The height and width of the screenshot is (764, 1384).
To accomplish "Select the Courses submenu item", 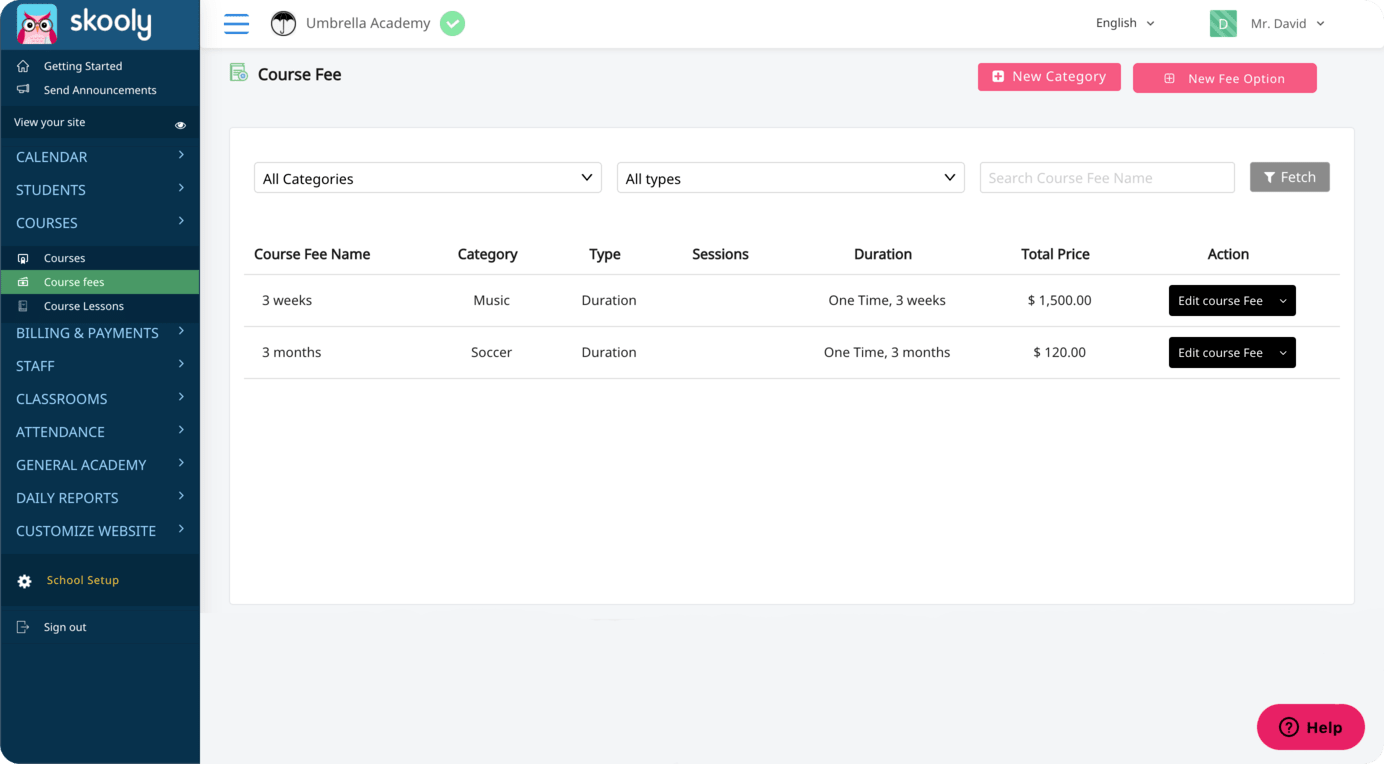I will 65,258.
